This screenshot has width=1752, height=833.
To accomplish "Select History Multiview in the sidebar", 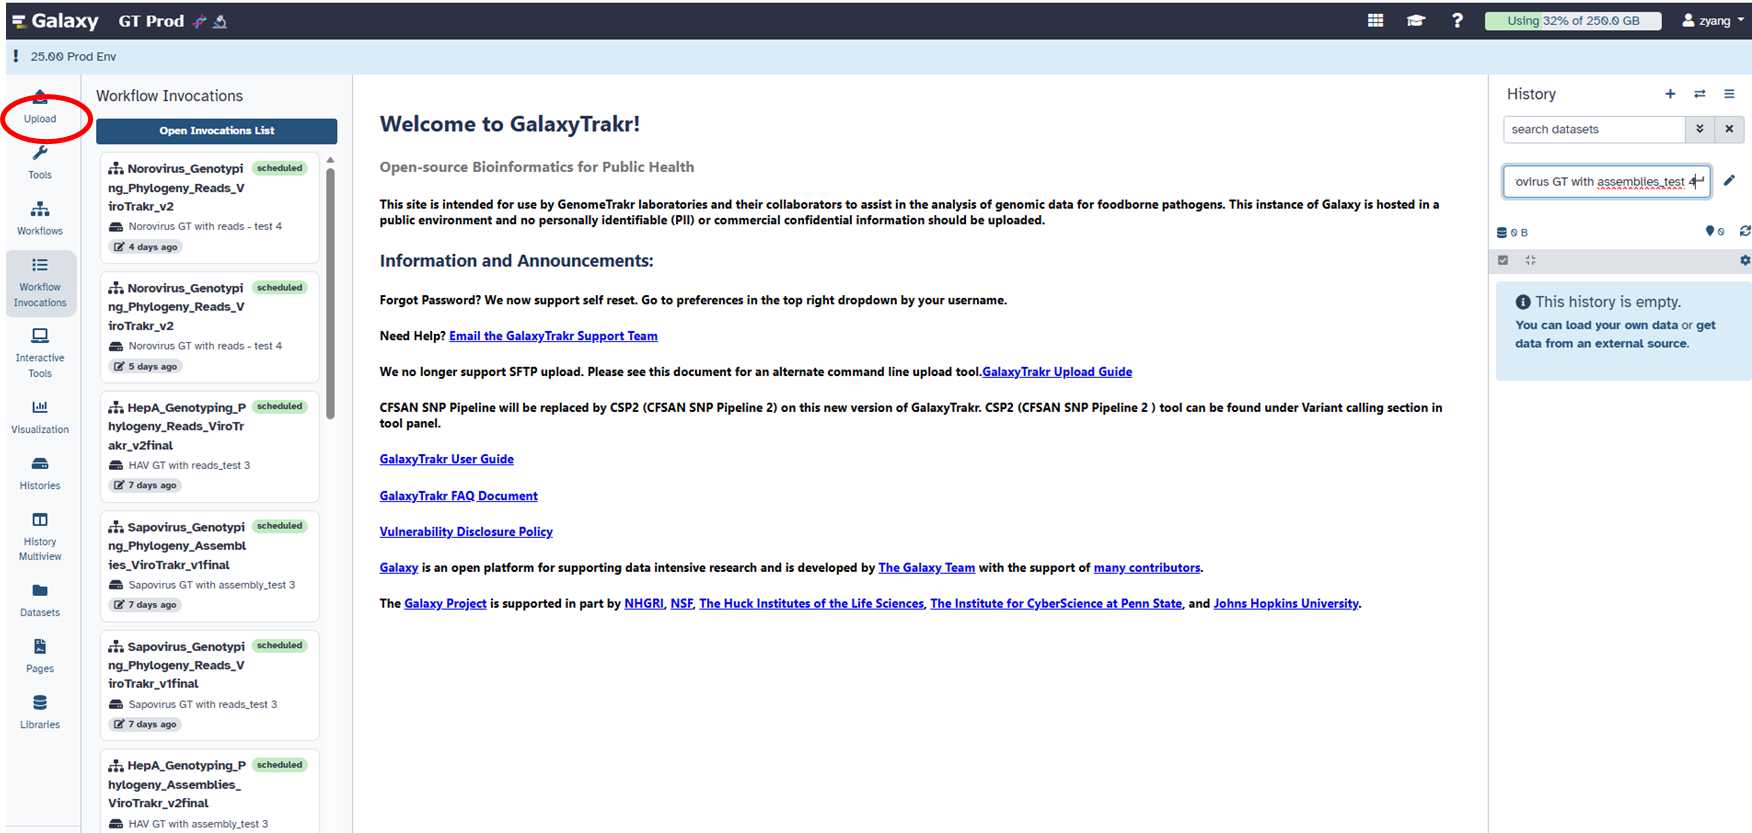I will click(x=40, y=536).
